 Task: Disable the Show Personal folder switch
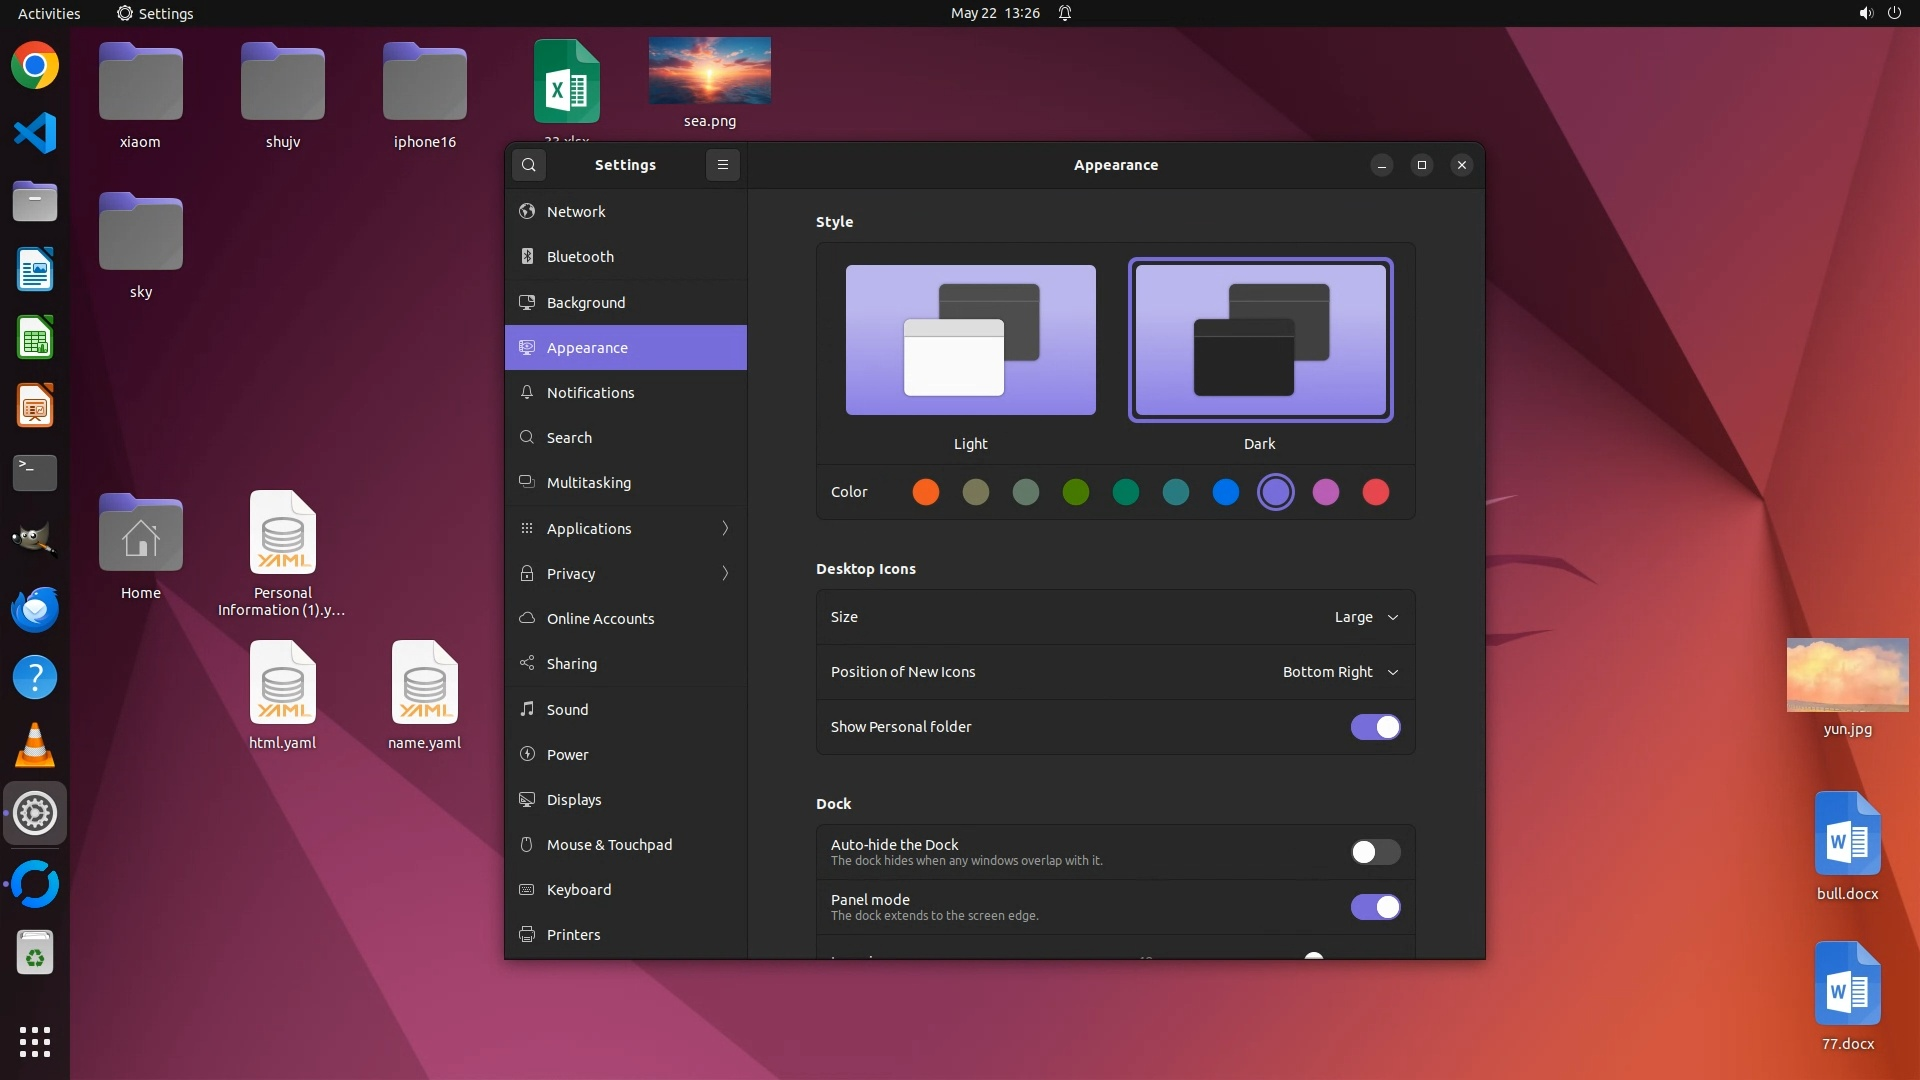pos(1375,727)
